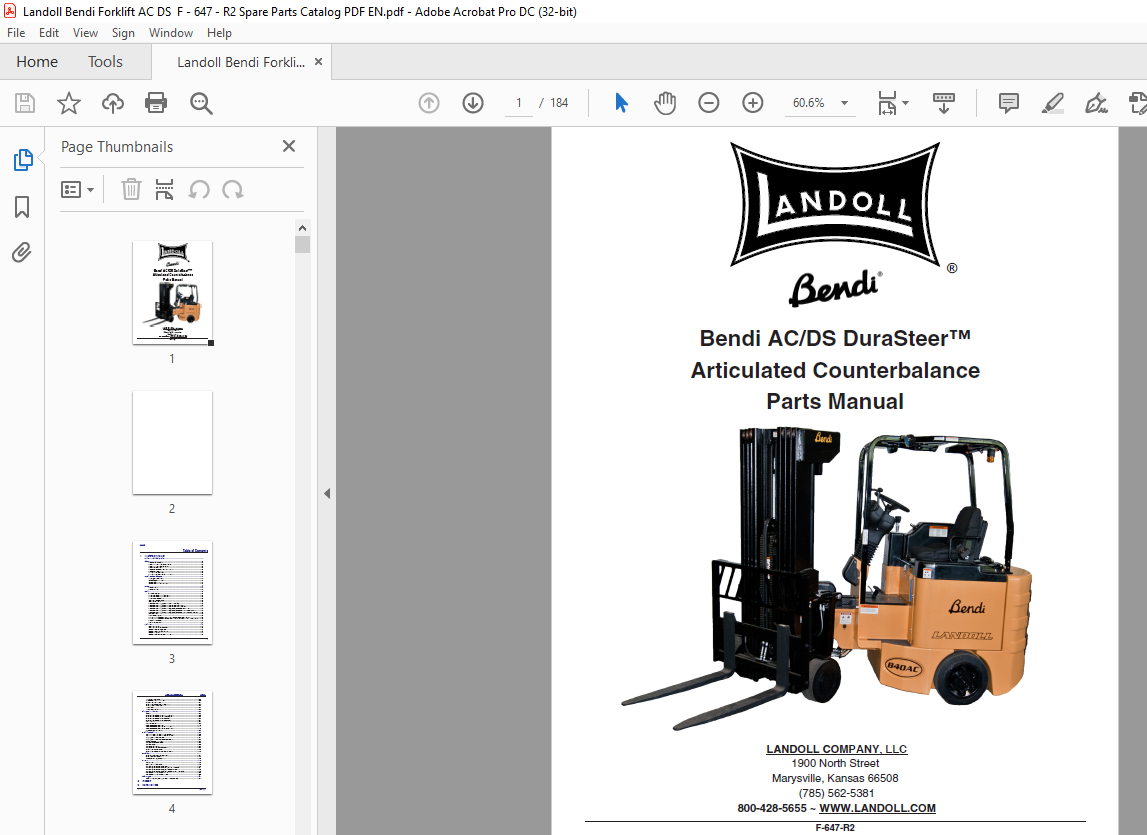Print the document with printer icon

click(156, 103)
